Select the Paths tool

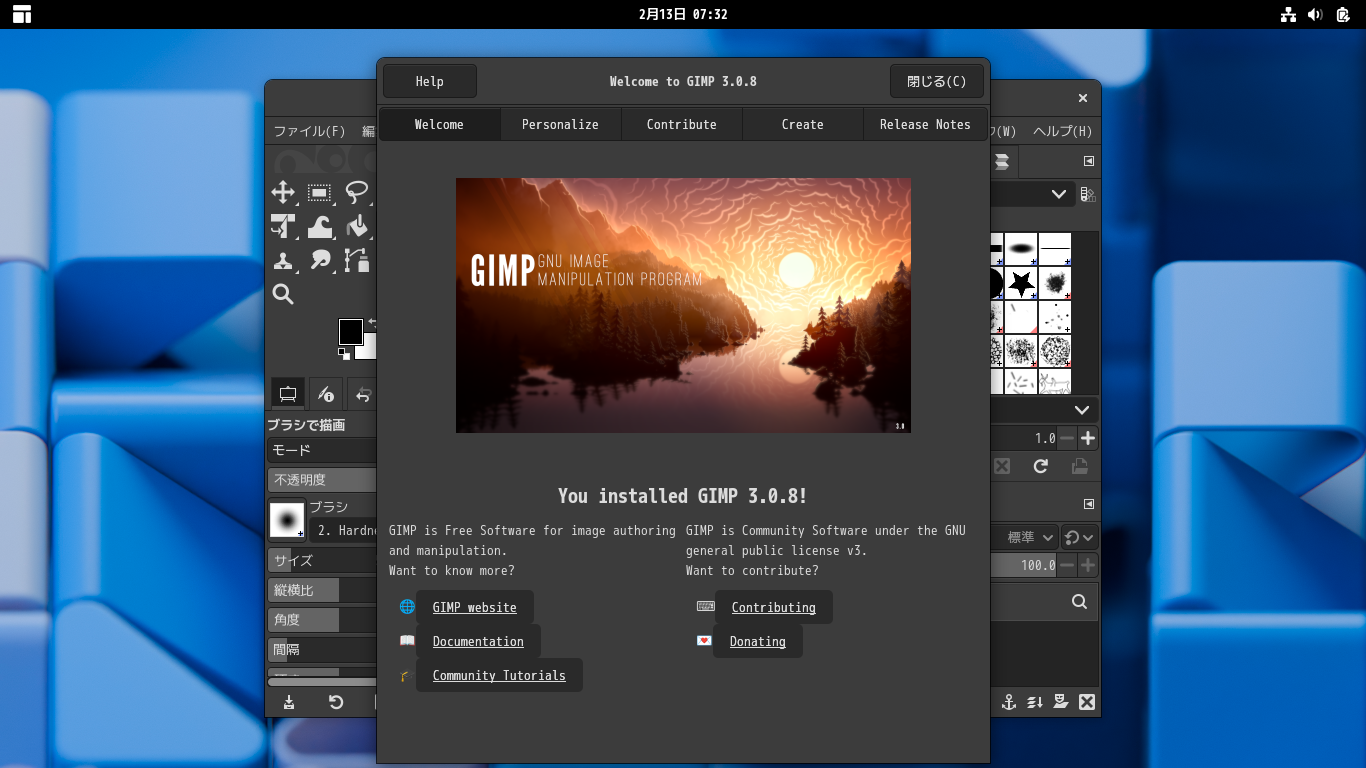point(357,261)
